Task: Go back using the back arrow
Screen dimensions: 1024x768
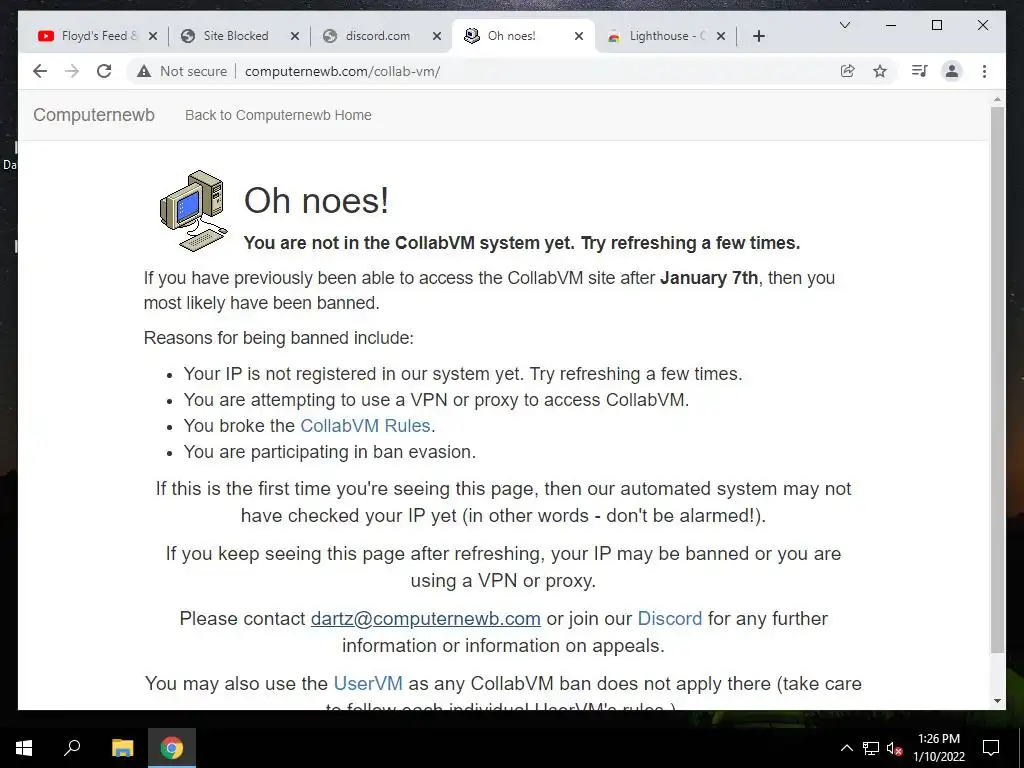Action: pyautogui.click(x=40, y=71)
